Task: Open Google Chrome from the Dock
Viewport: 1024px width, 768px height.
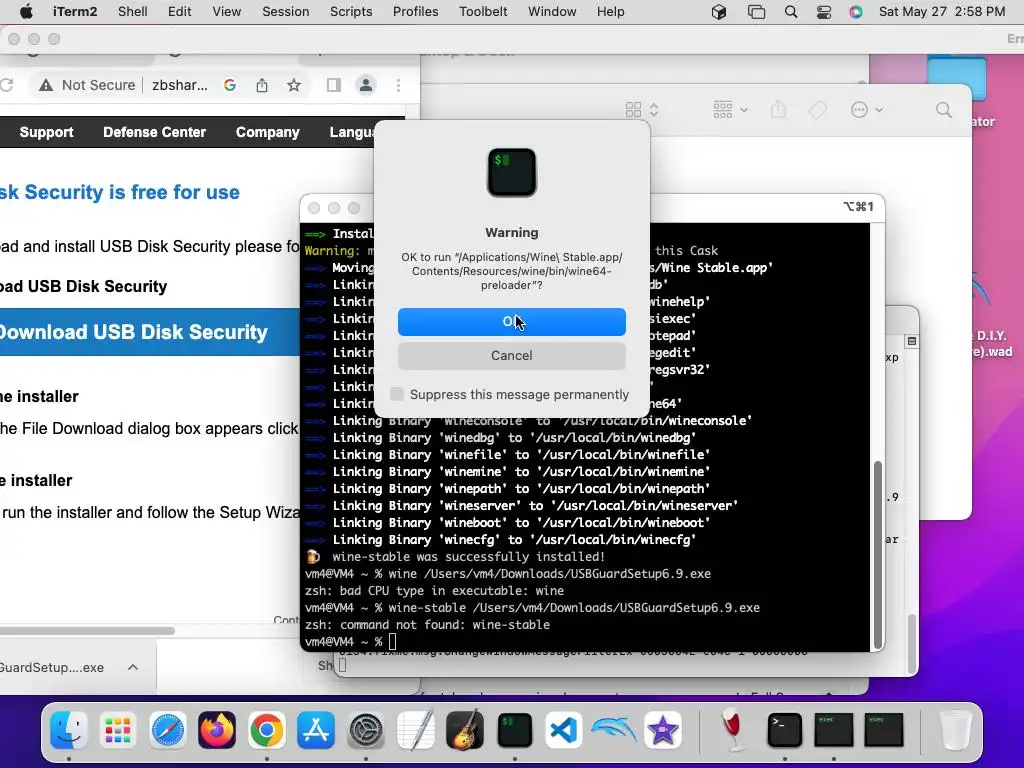Action: 266,730
